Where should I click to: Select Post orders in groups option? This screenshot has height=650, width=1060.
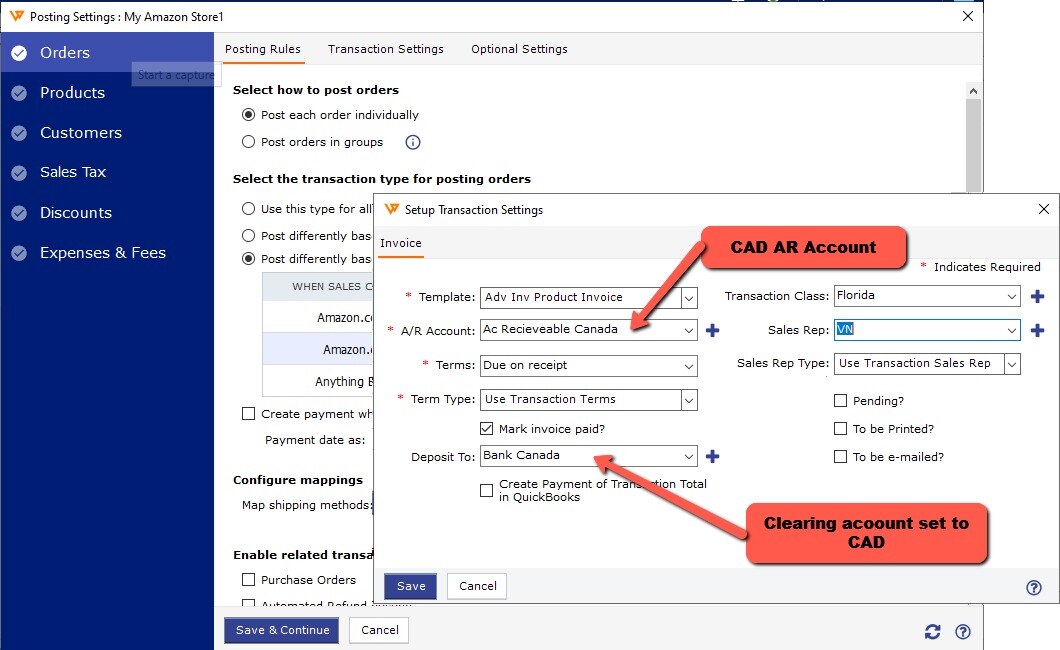point(249,142)
